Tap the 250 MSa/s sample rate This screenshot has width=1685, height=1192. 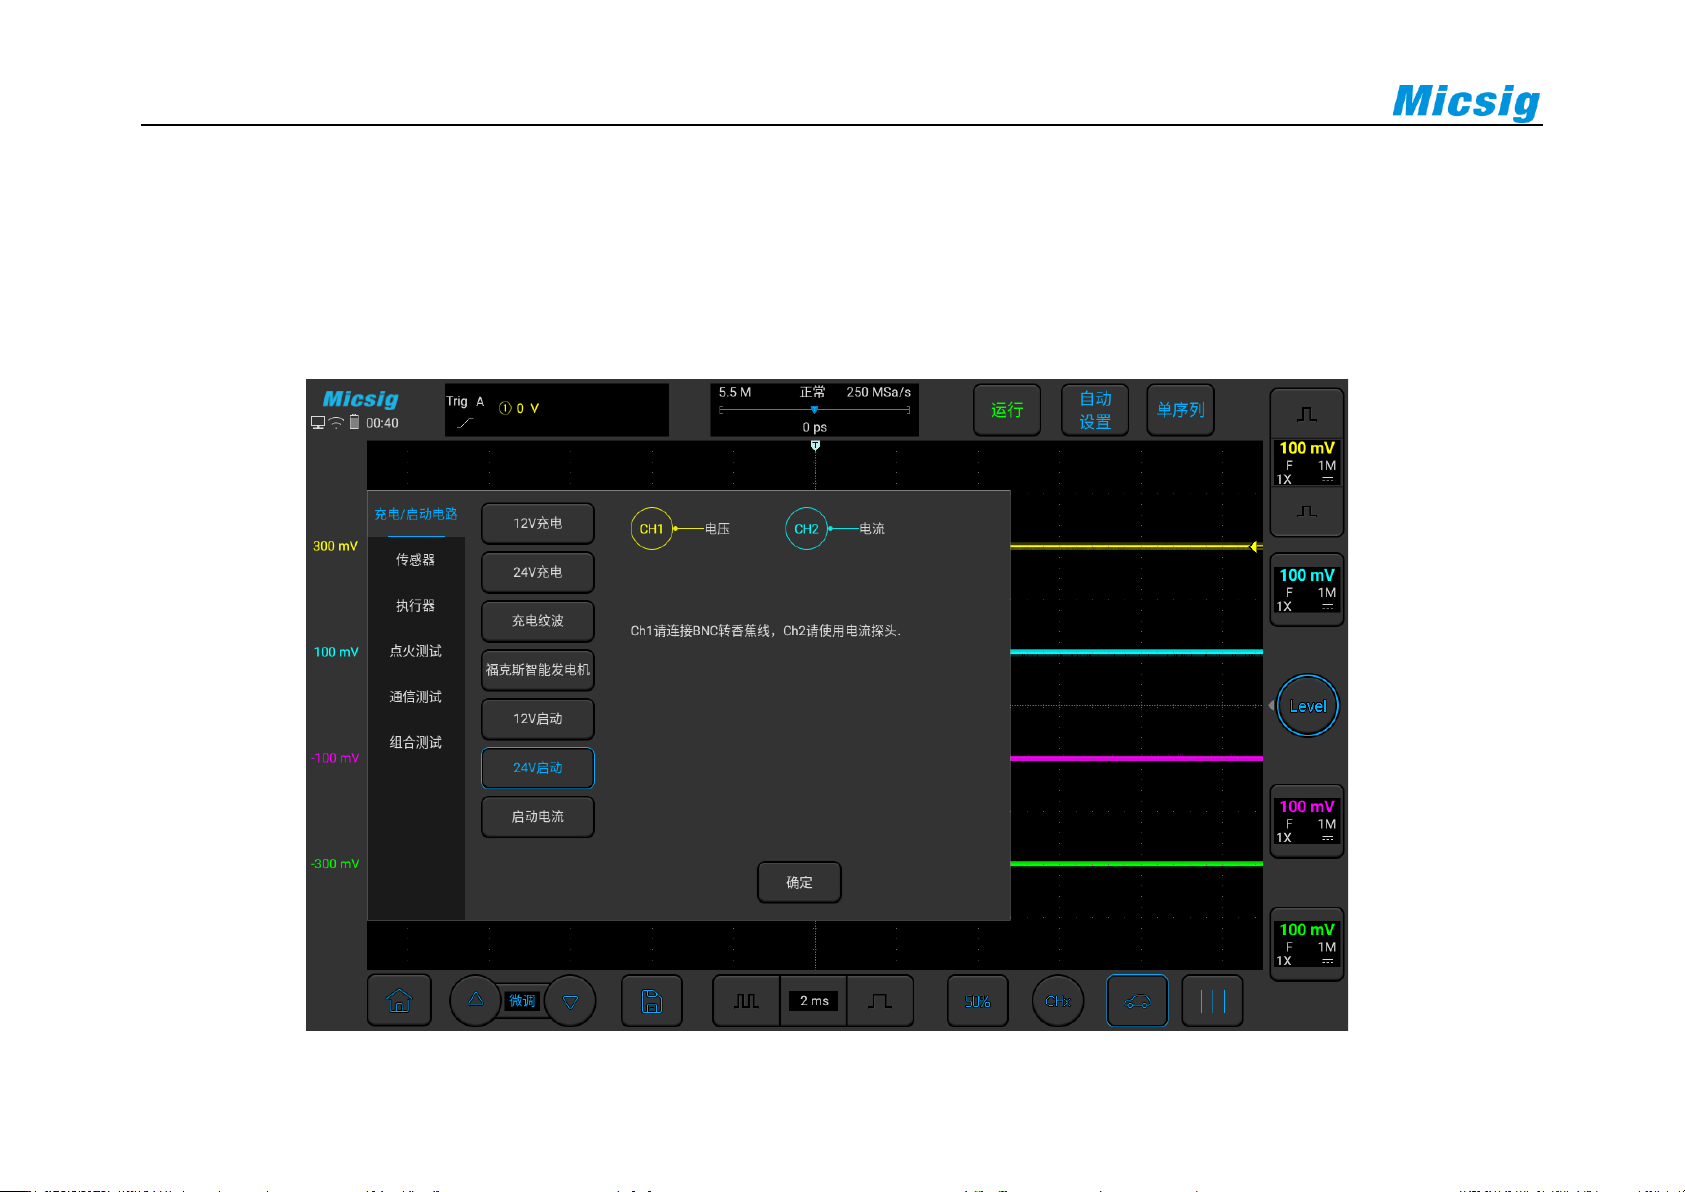[x=878, y=392]
